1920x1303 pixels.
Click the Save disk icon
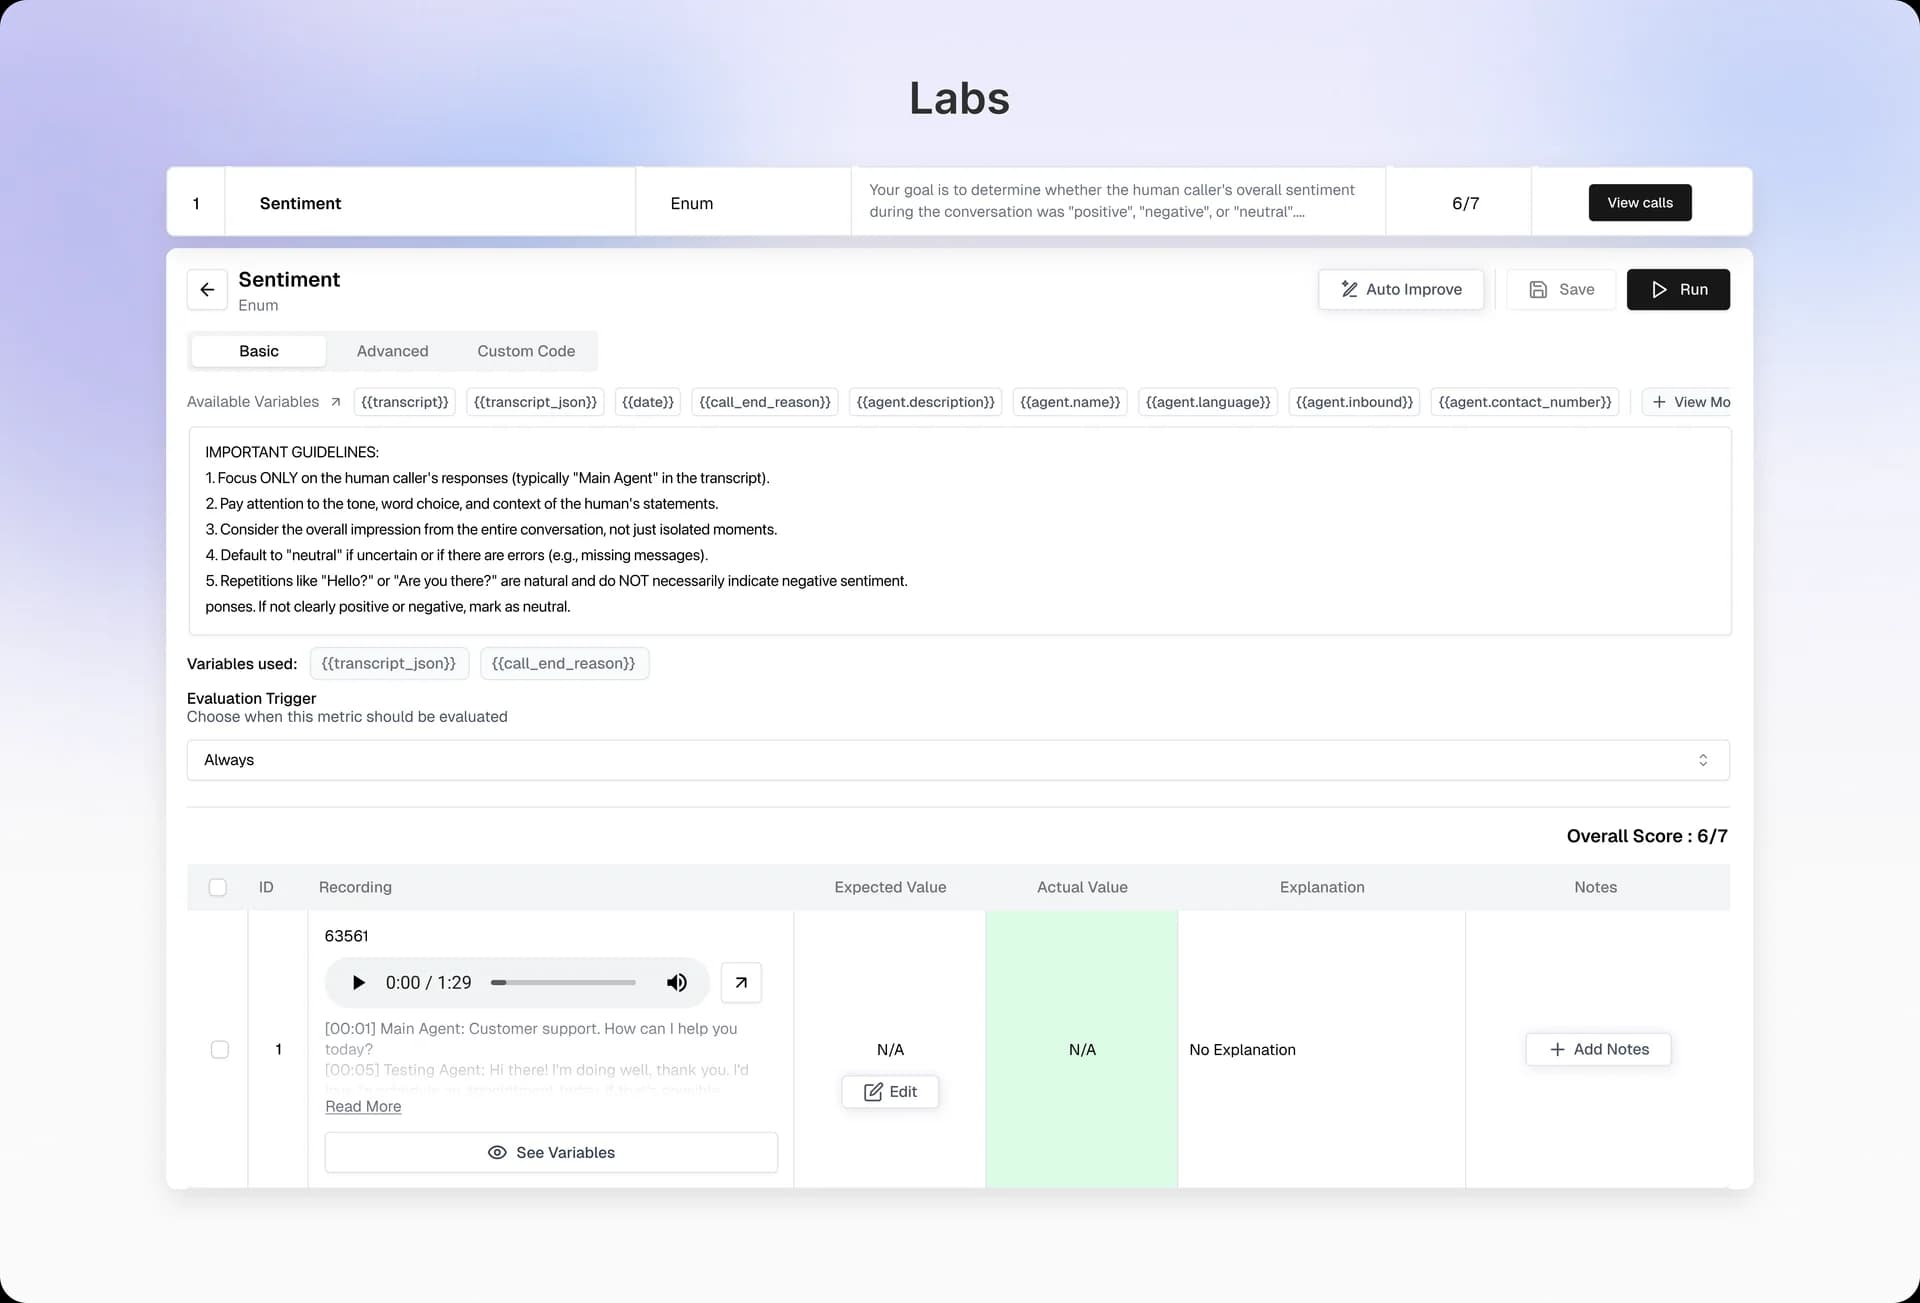[x=1539, y=289]
